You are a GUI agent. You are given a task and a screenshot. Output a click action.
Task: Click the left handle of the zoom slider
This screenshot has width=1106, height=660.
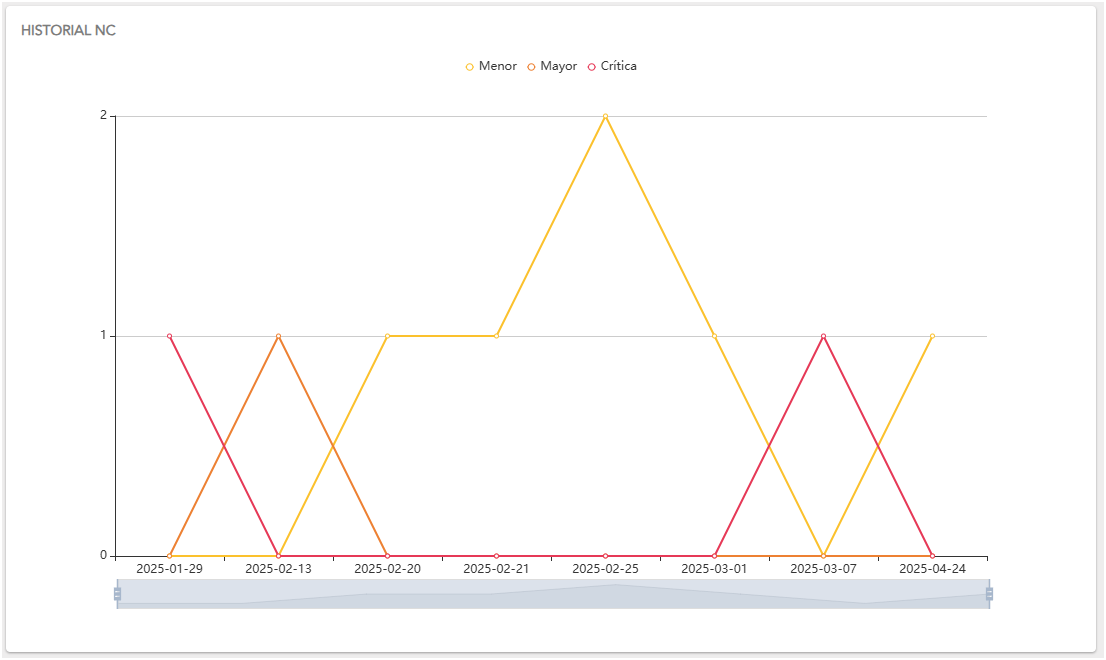pyautogui.click(x=117, y=594)
